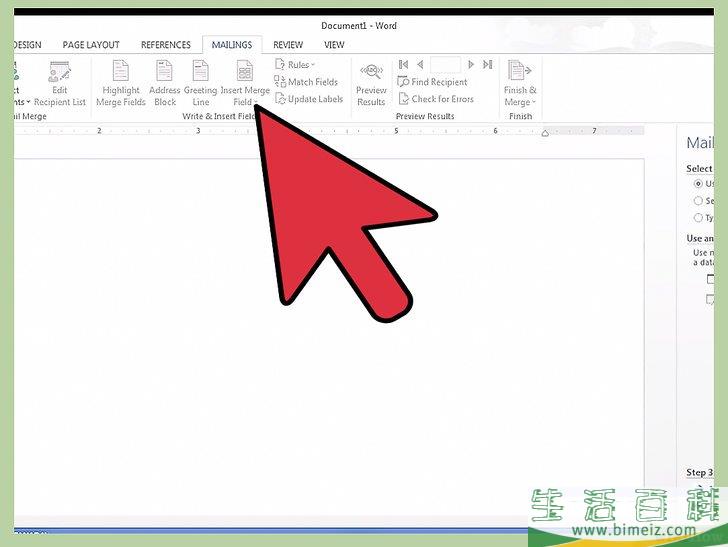728x547 pixels.
Task: Toggle Preview Results
Action: (371, 85)
